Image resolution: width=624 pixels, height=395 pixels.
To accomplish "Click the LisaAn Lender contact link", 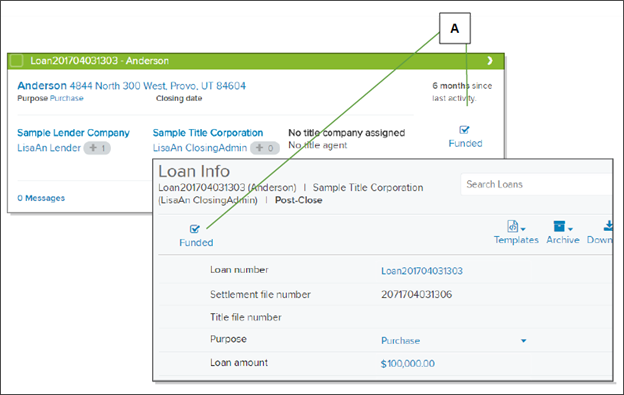I will coord(49,148).
